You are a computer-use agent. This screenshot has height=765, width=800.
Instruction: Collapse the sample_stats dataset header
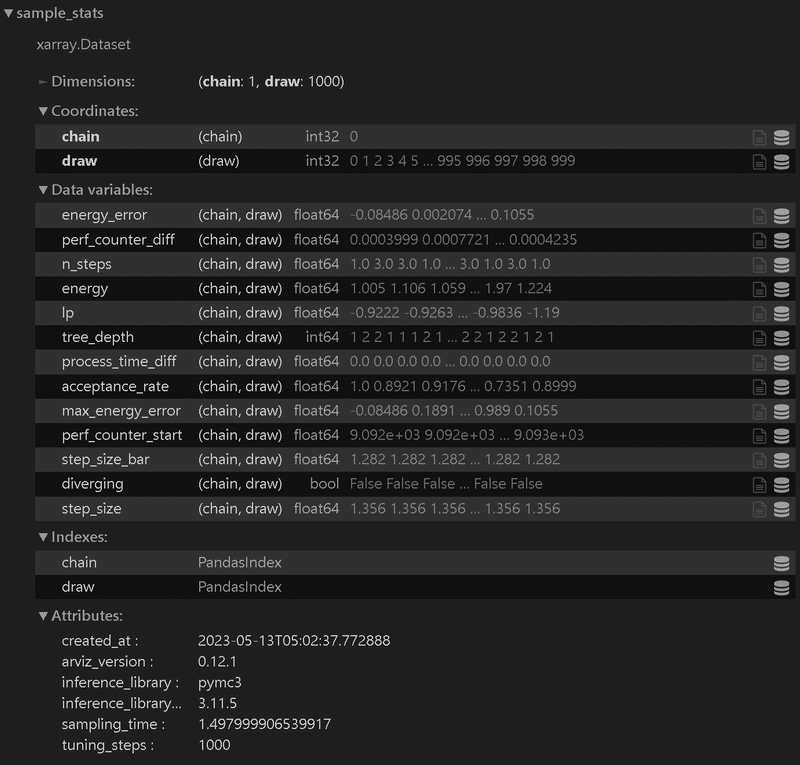click(x=10, y=14)
